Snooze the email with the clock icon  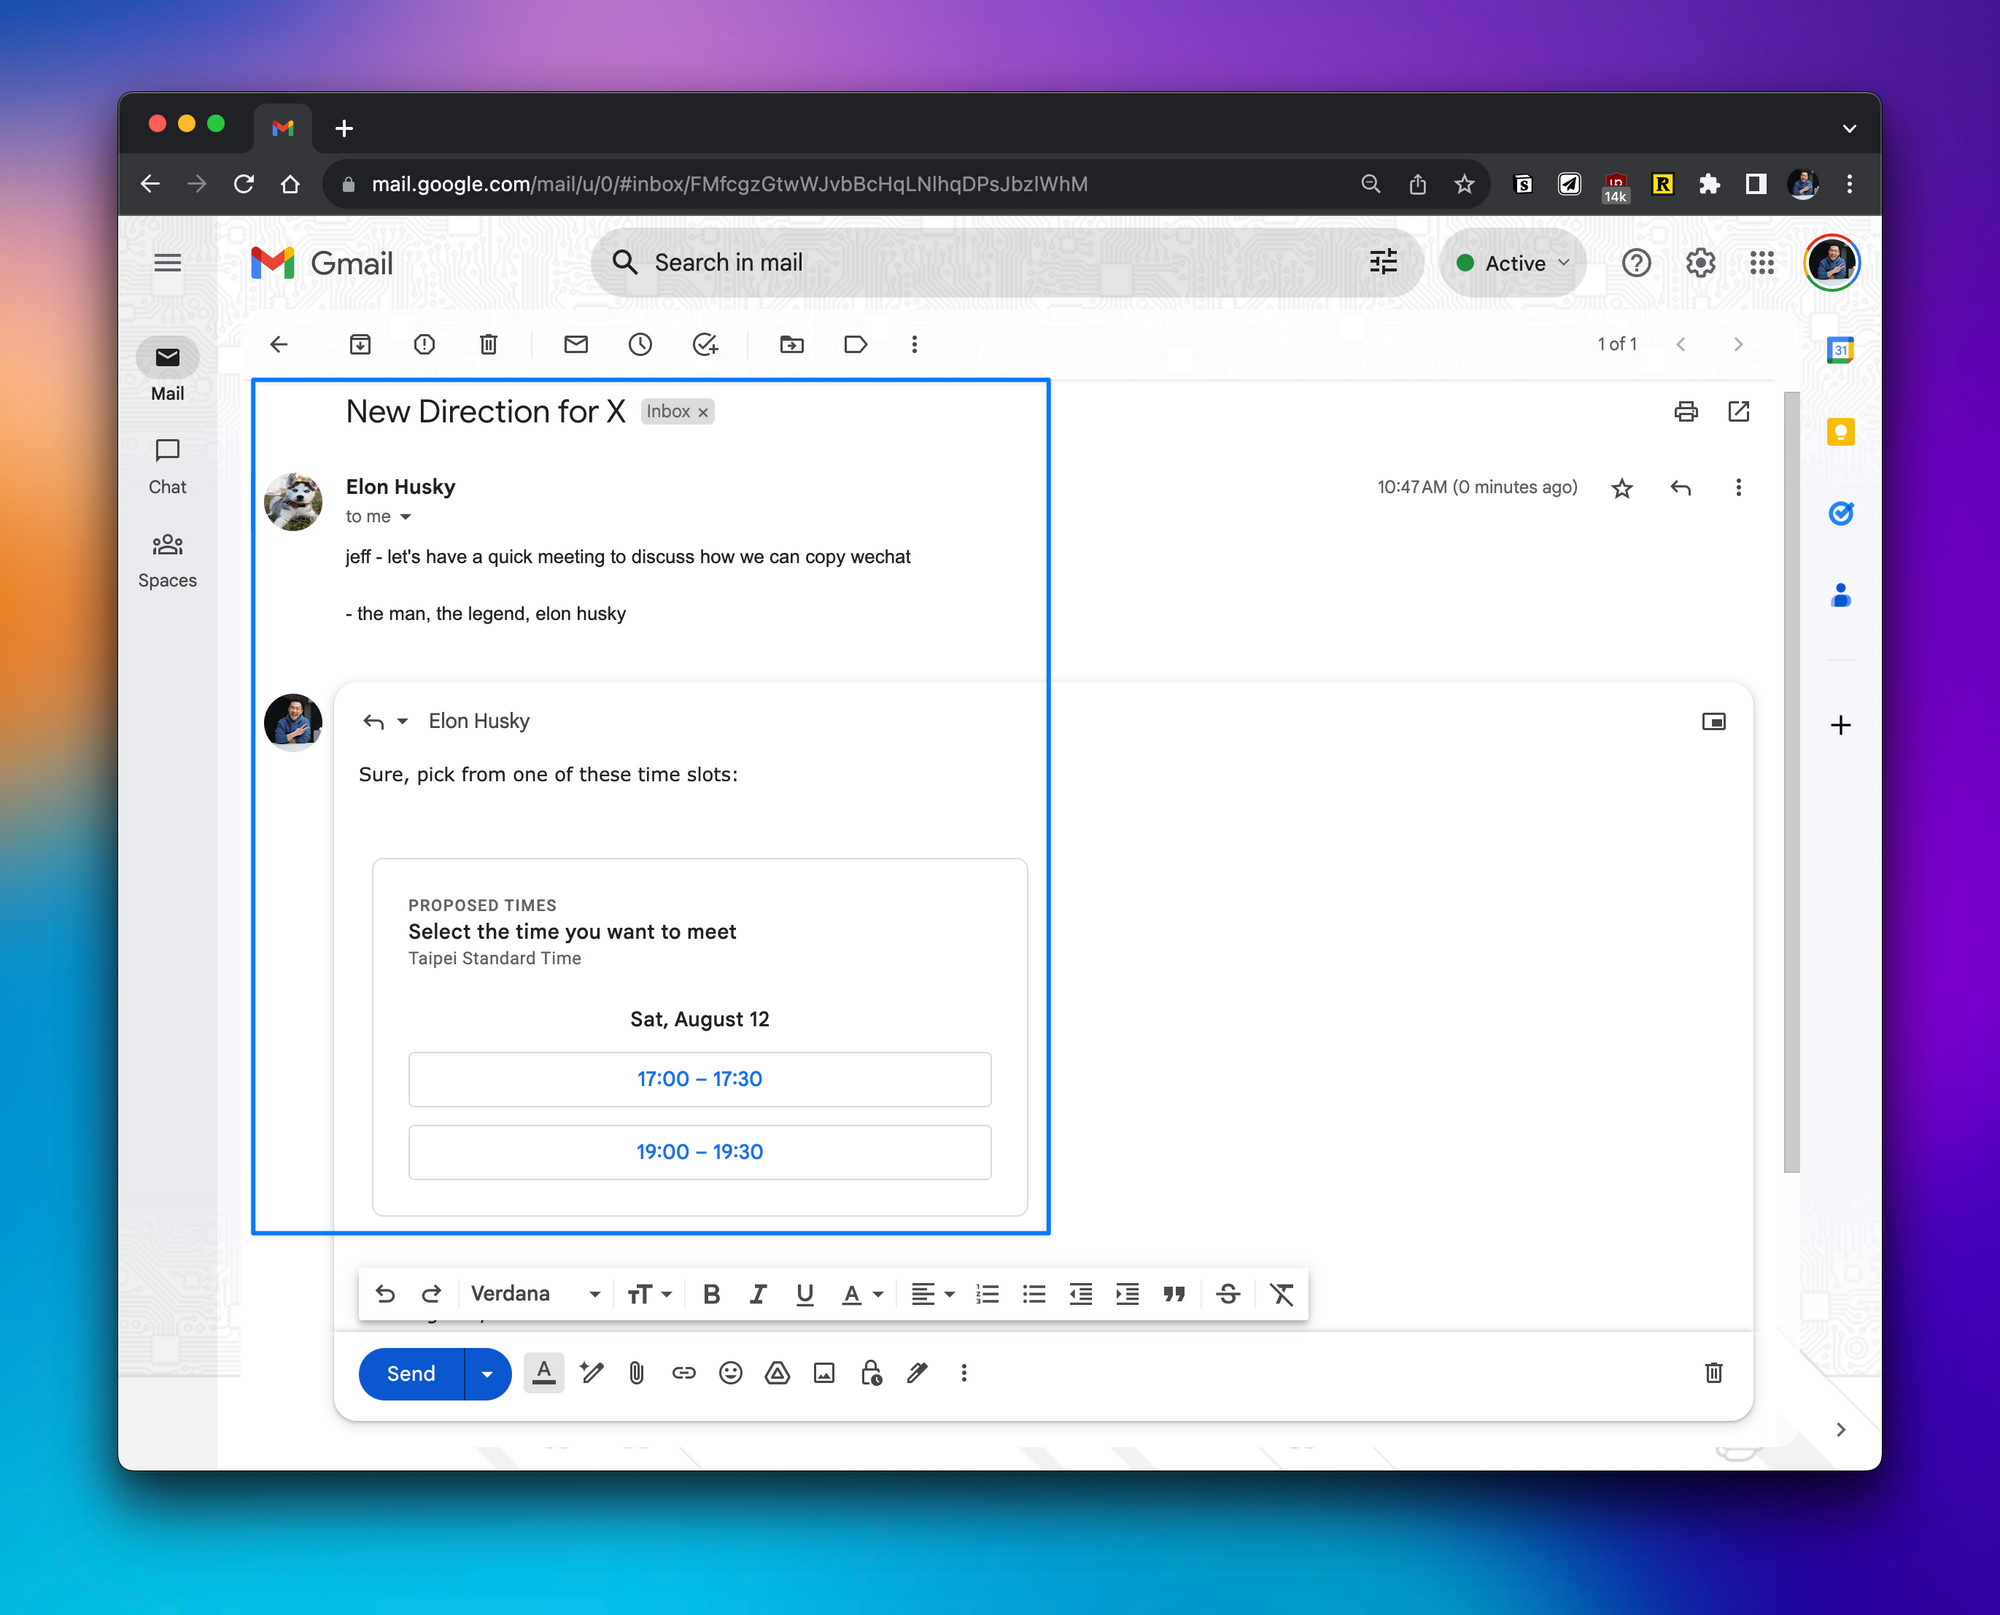(x=640, y=344)
